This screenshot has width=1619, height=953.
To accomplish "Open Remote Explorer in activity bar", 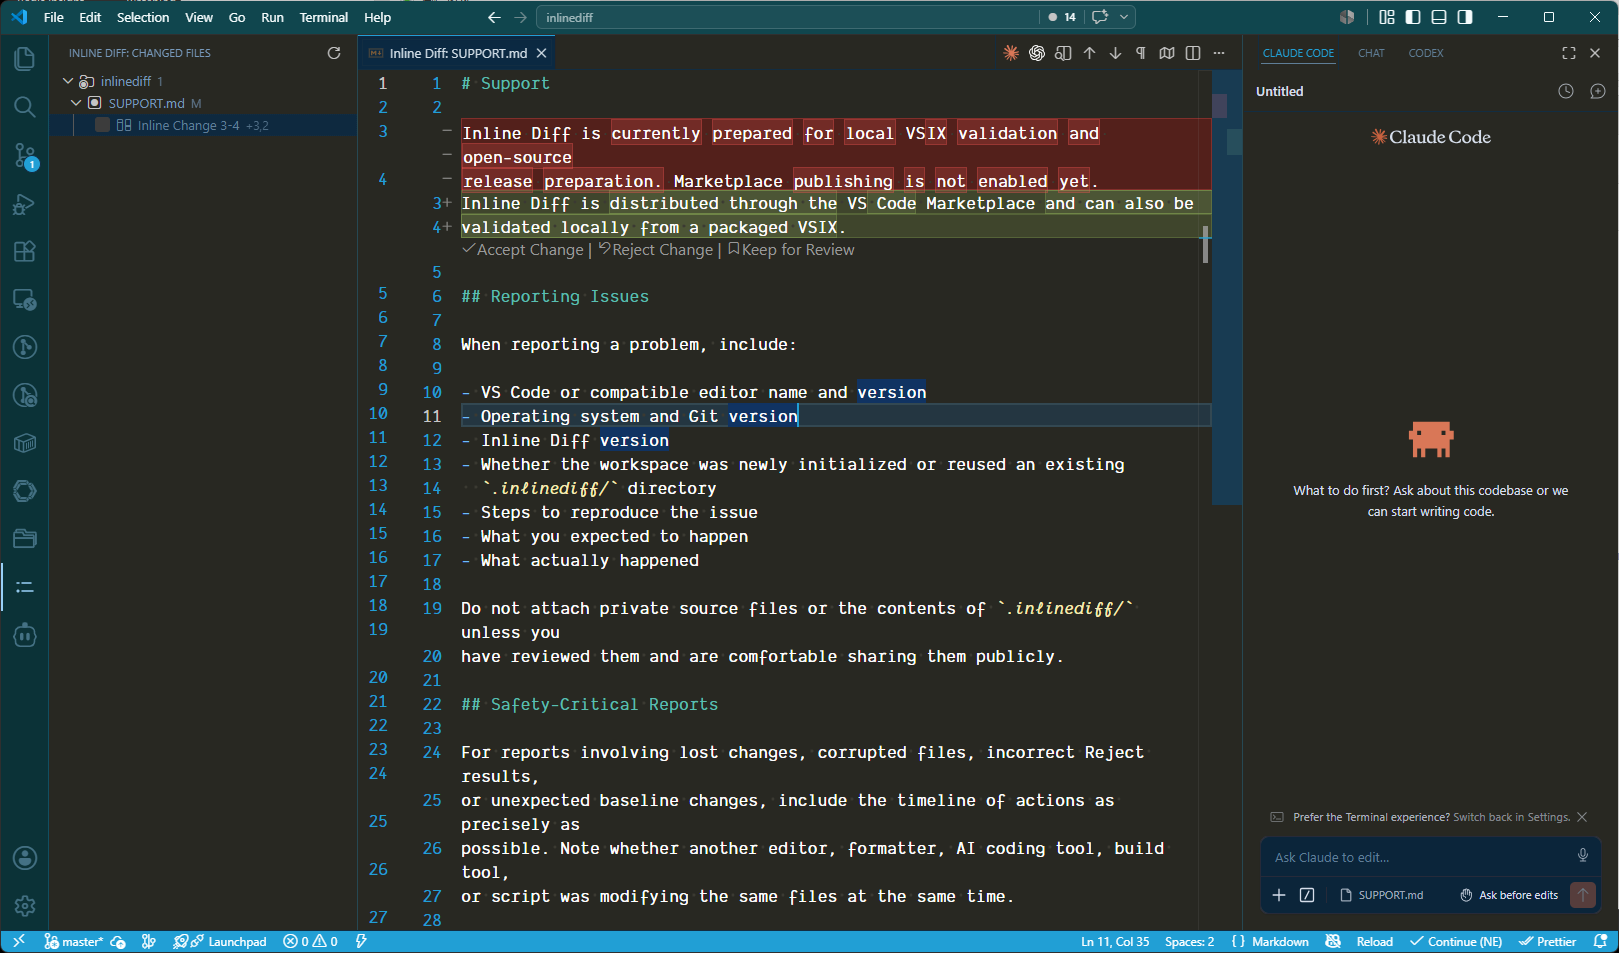I will tap(25, 299).
